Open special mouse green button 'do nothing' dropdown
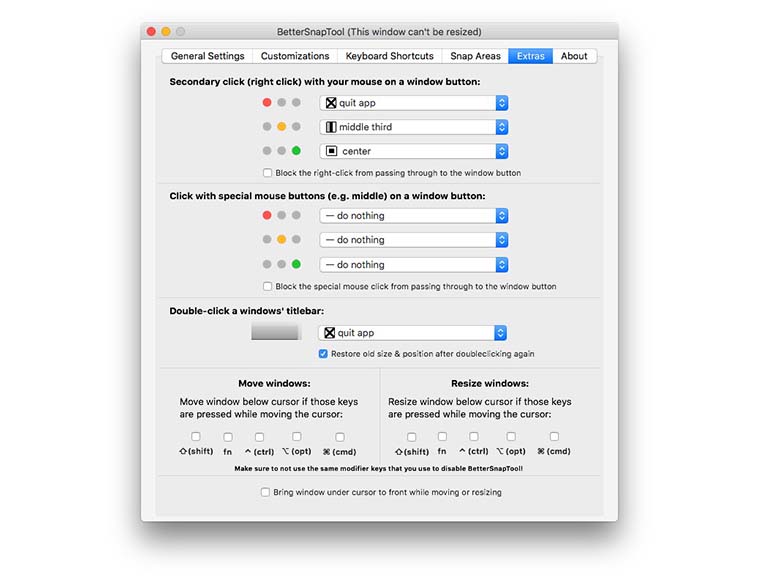 coord(413,265)
